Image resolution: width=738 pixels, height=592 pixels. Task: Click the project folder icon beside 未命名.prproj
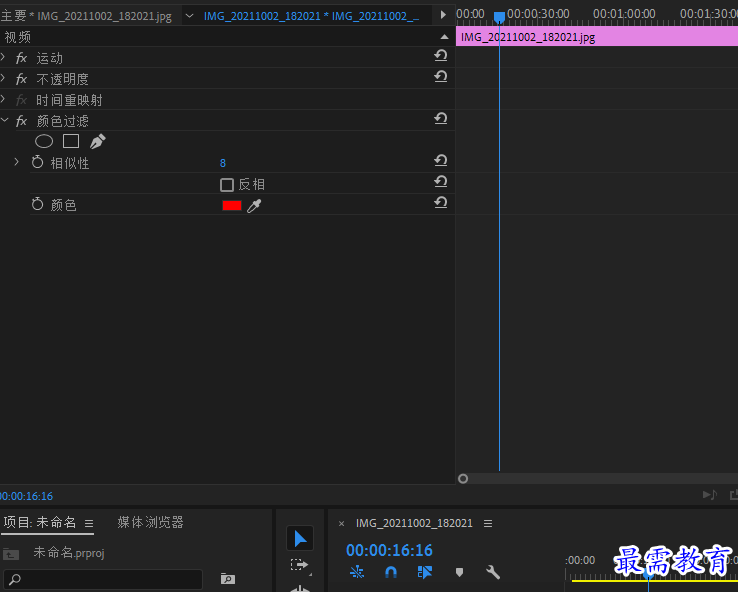click(x=11, y=554)
